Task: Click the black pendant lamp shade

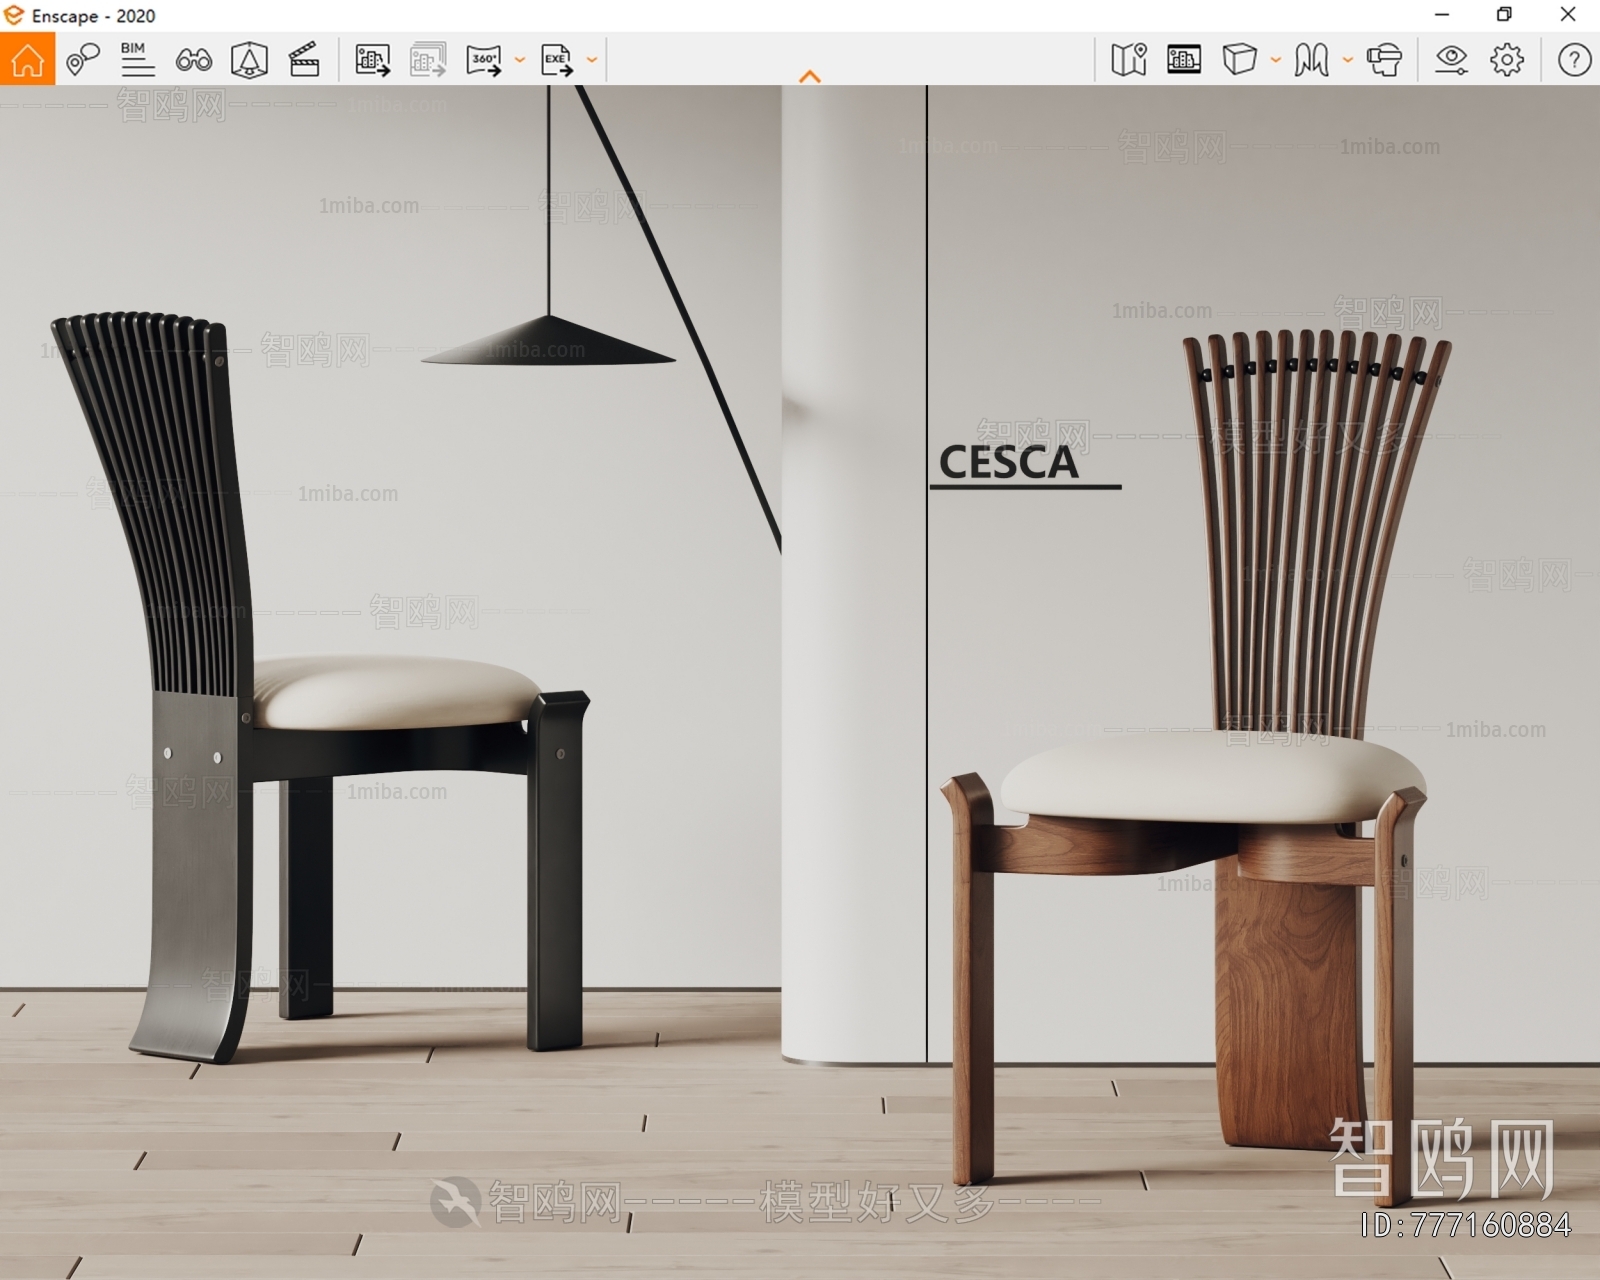Action: click(x=548, y=342)
